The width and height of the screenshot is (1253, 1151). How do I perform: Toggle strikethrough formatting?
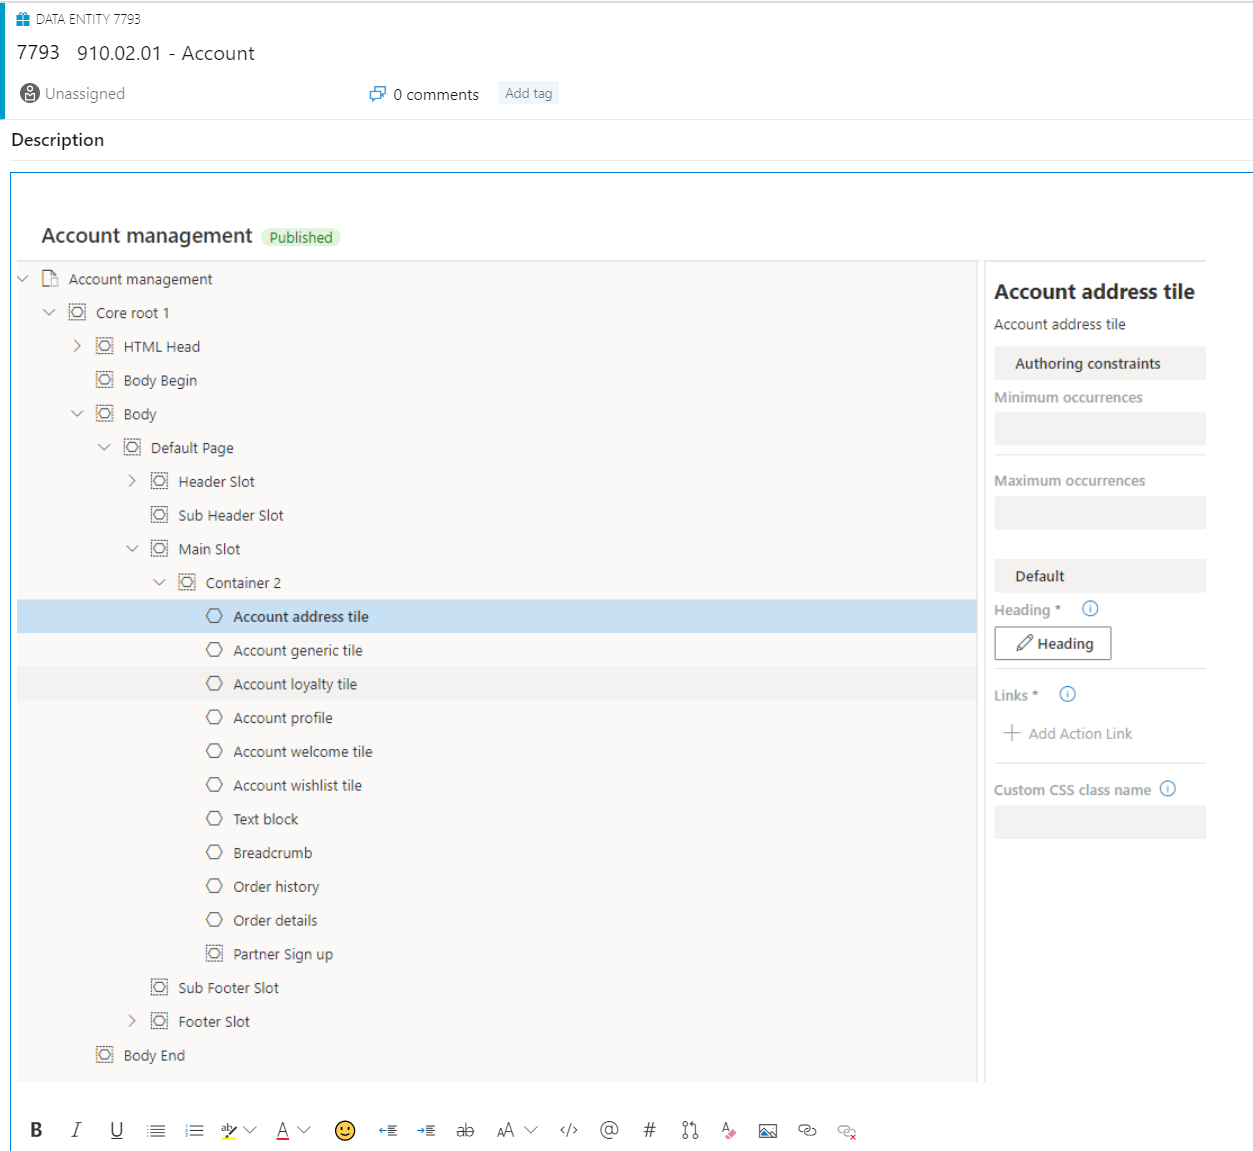point(465,1130)
